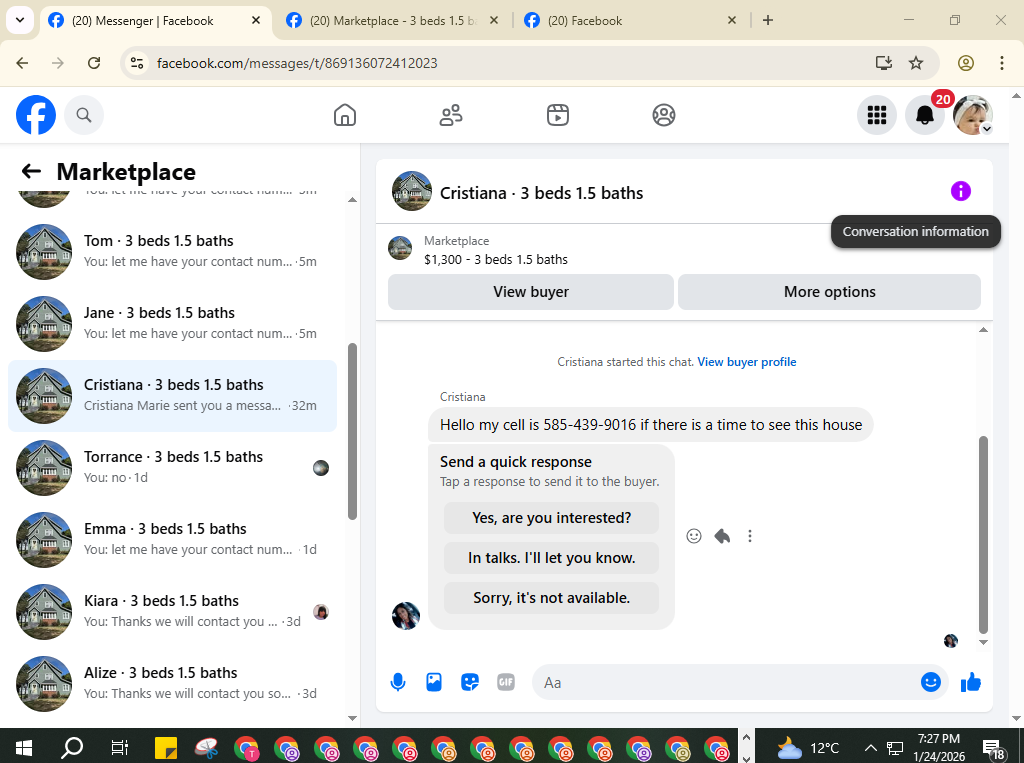Attach a file using the photo icon
Viewport: 1024px width, 763px height.
pos(434,682)
